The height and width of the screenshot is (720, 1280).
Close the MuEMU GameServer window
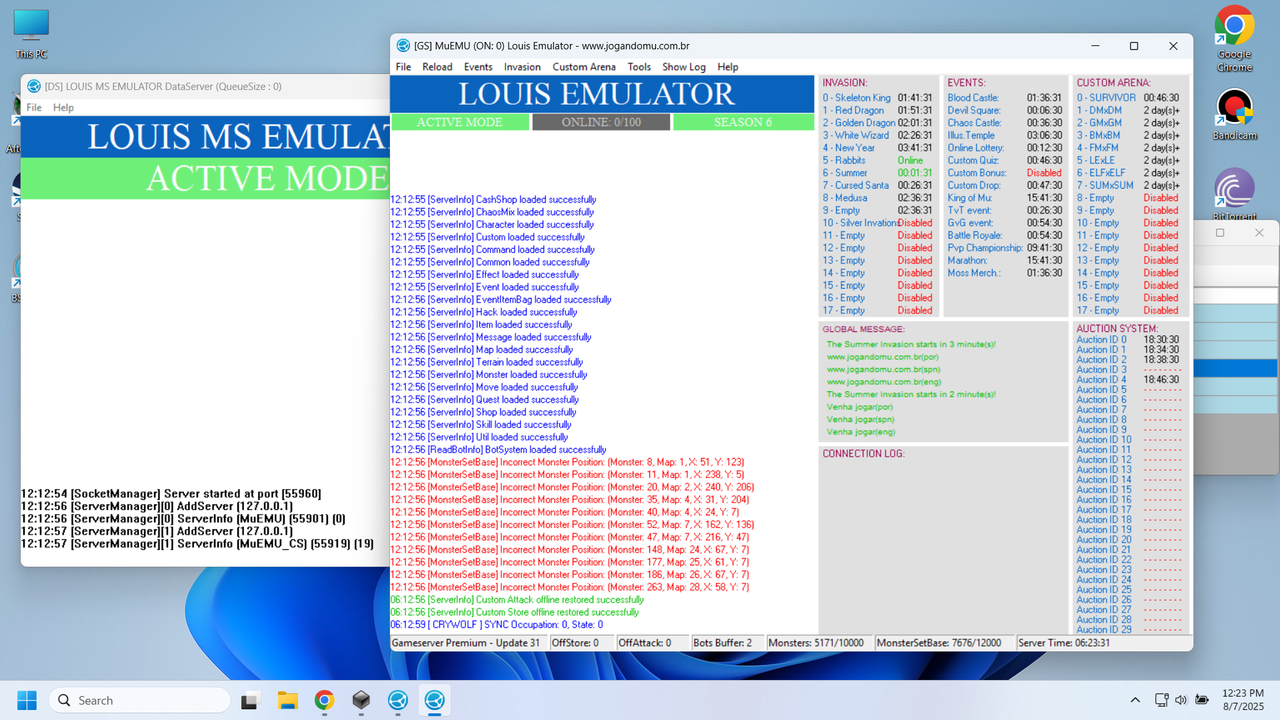pos(1173,46)
